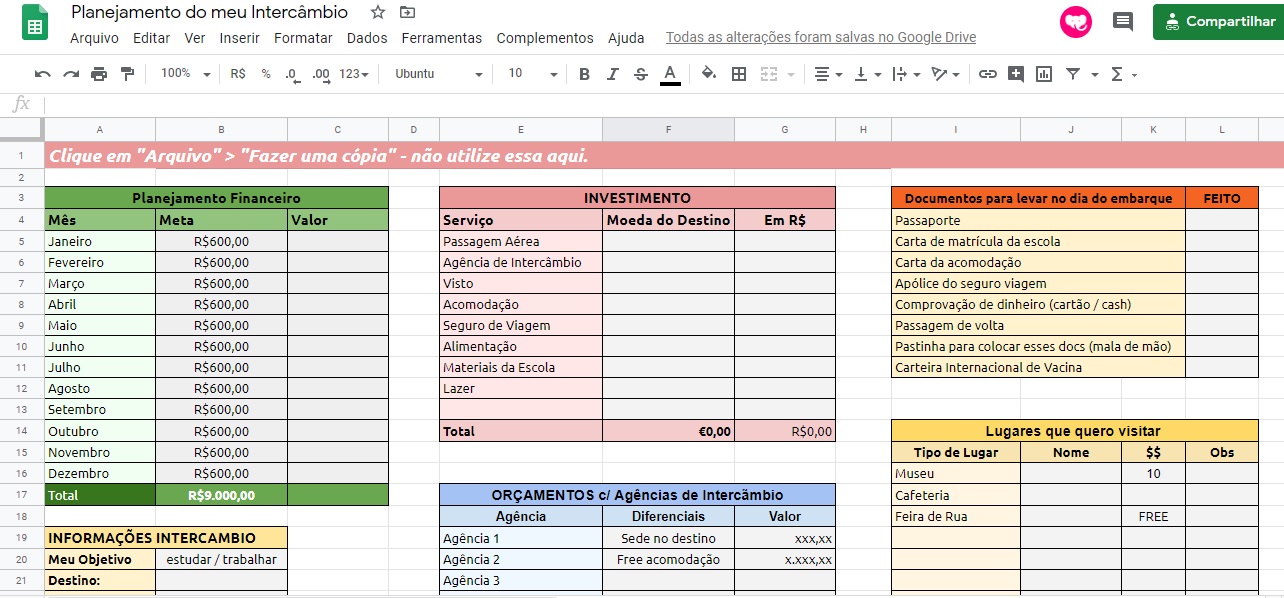Insert a comment using the comment icon
Viewport: 1284px width, 598px height.
tap(1015, 73)
